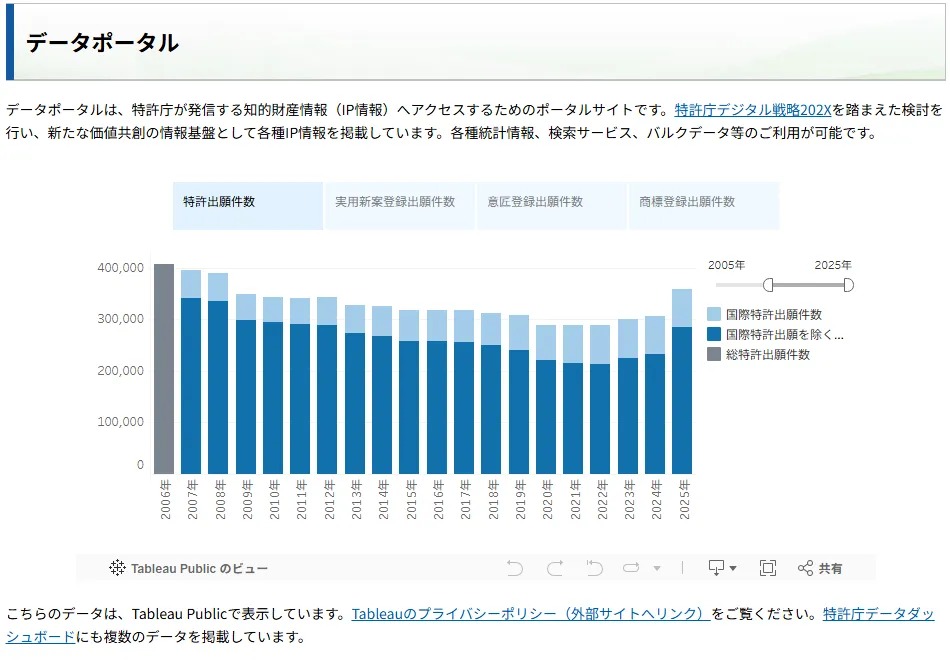
Task: Click the revert icon in Tableau toolbar
Action: (x=594, y=568)
